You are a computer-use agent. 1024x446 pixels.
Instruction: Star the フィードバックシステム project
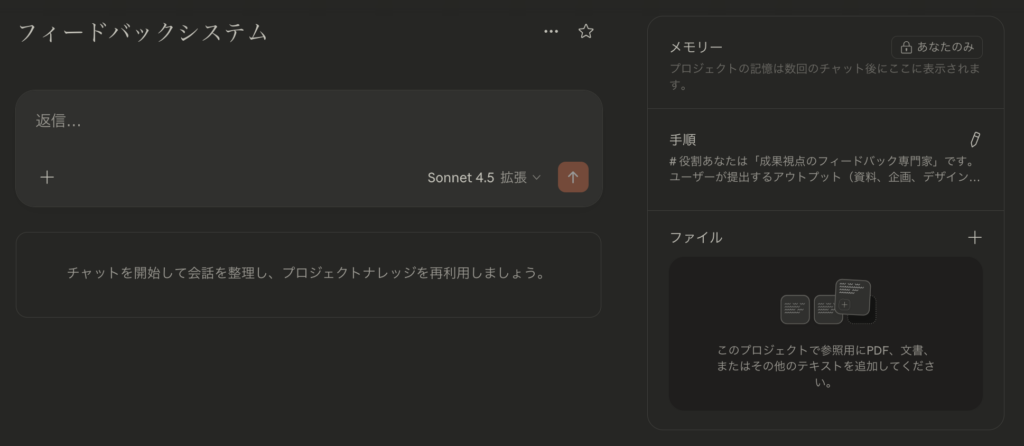click(586, 31)
